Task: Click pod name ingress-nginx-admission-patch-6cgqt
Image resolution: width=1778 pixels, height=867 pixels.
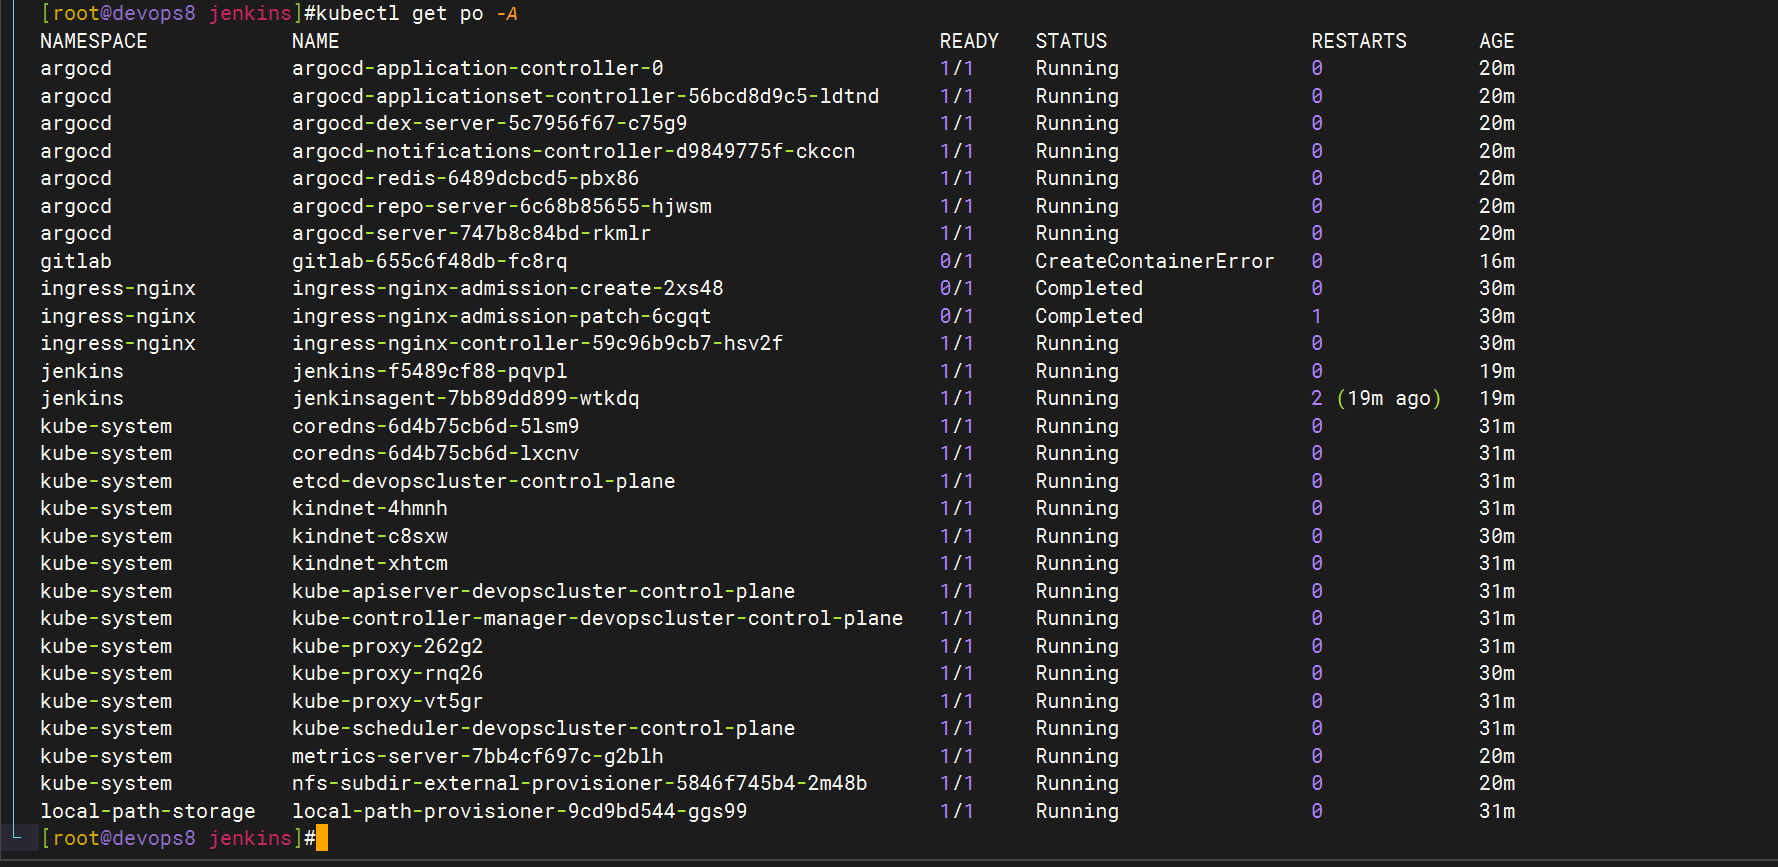Action: [x=502, y=316]
